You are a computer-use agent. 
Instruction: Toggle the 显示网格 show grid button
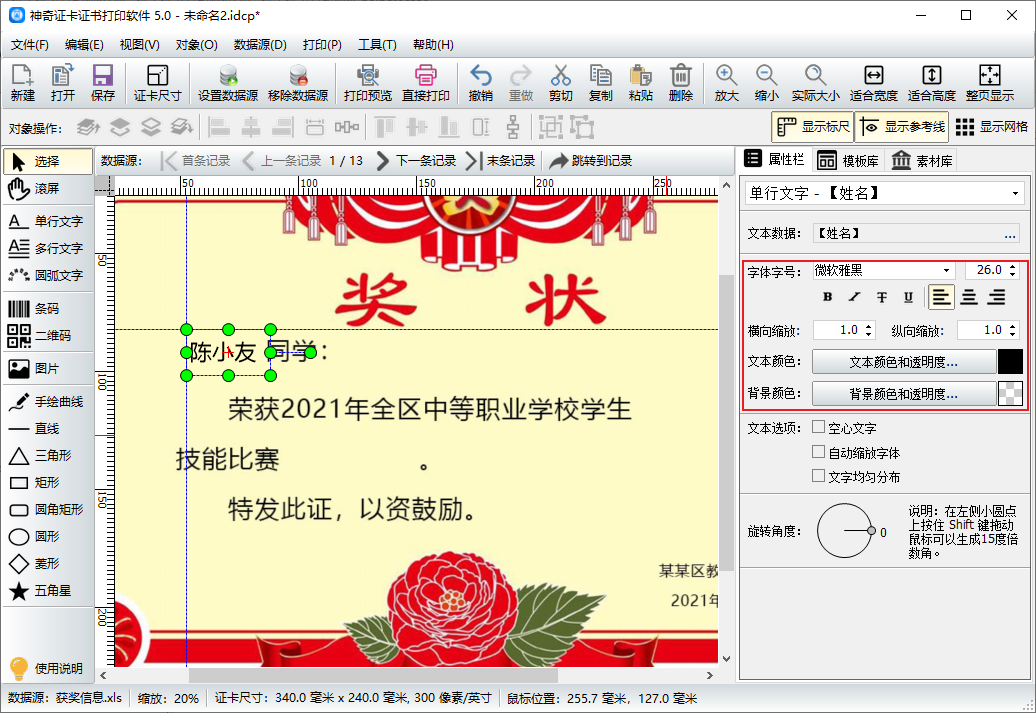click(x=990, y=127)
